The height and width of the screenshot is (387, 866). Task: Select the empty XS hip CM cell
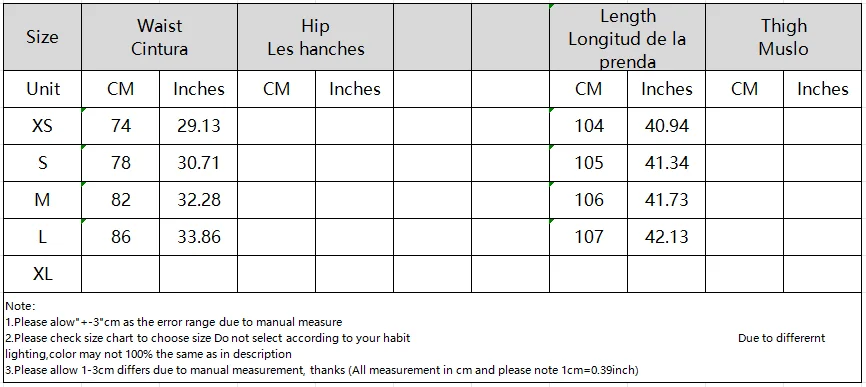[x=276, y=126]
